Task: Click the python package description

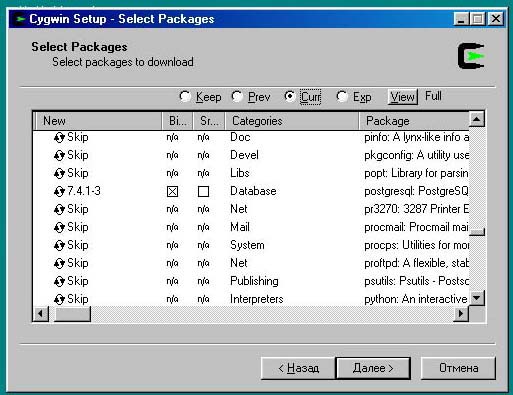Action: [x=416, y=299]
